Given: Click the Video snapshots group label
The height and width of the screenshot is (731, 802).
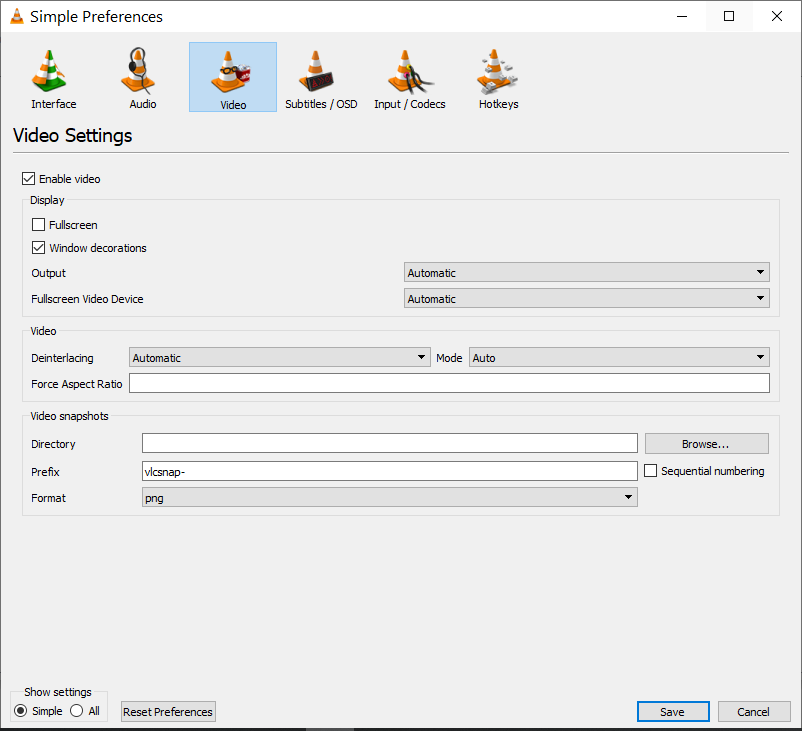Looking at the screenshot, I should pos(70,416).
